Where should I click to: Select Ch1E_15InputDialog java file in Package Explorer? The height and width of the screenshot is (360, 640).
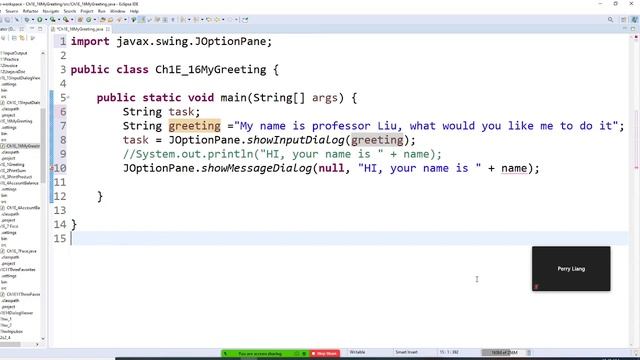(20, 102)
